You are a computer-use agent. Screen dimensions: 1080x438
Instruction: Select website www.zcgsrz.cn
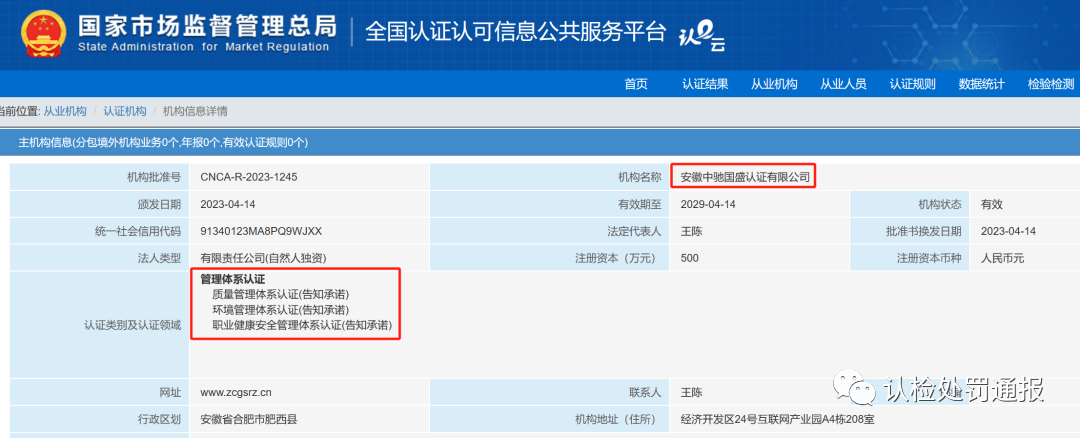236,393
